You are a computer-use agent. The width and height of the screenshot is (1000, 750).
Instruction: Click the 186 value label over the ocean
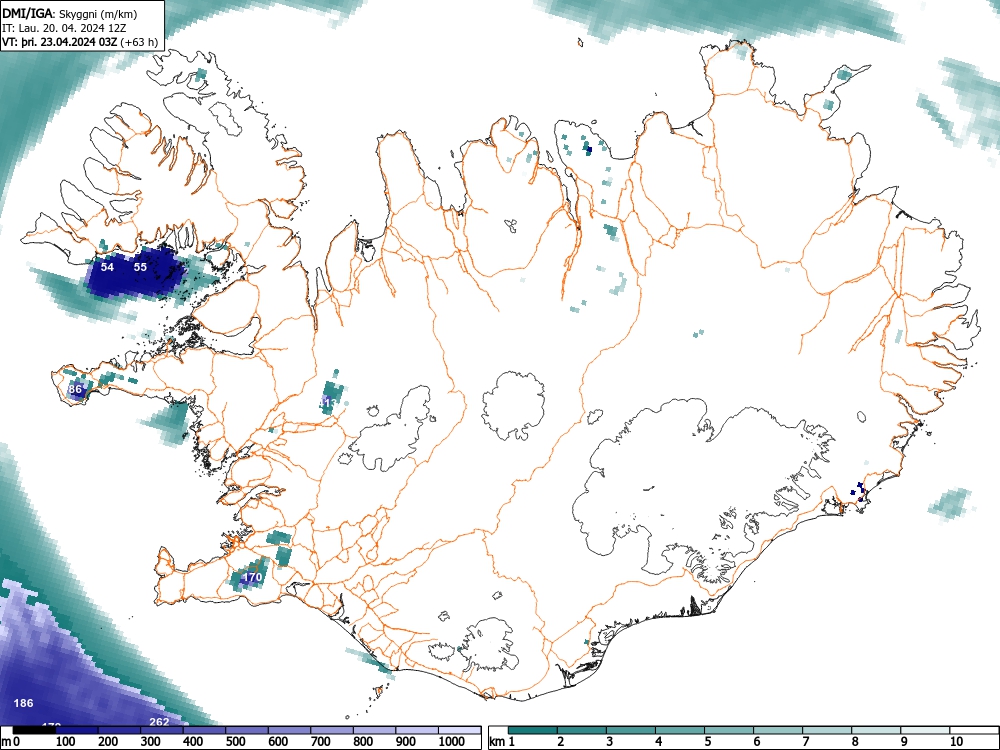point(23,703)
